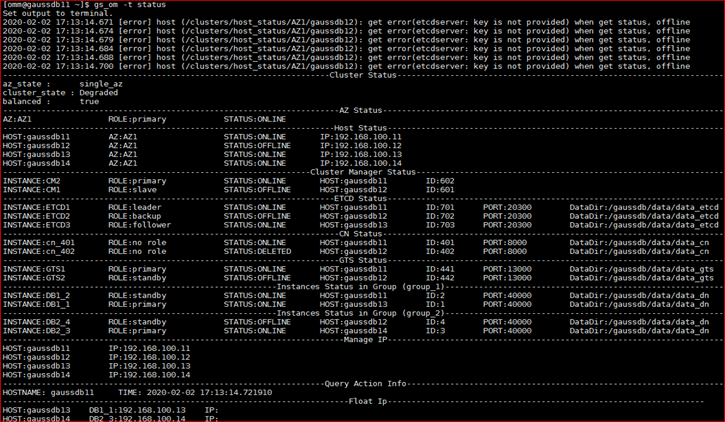Select 'HOSTNAME: gaussdb11' text
This screenshot has width=725, height=422.
(x=49, y=392)
